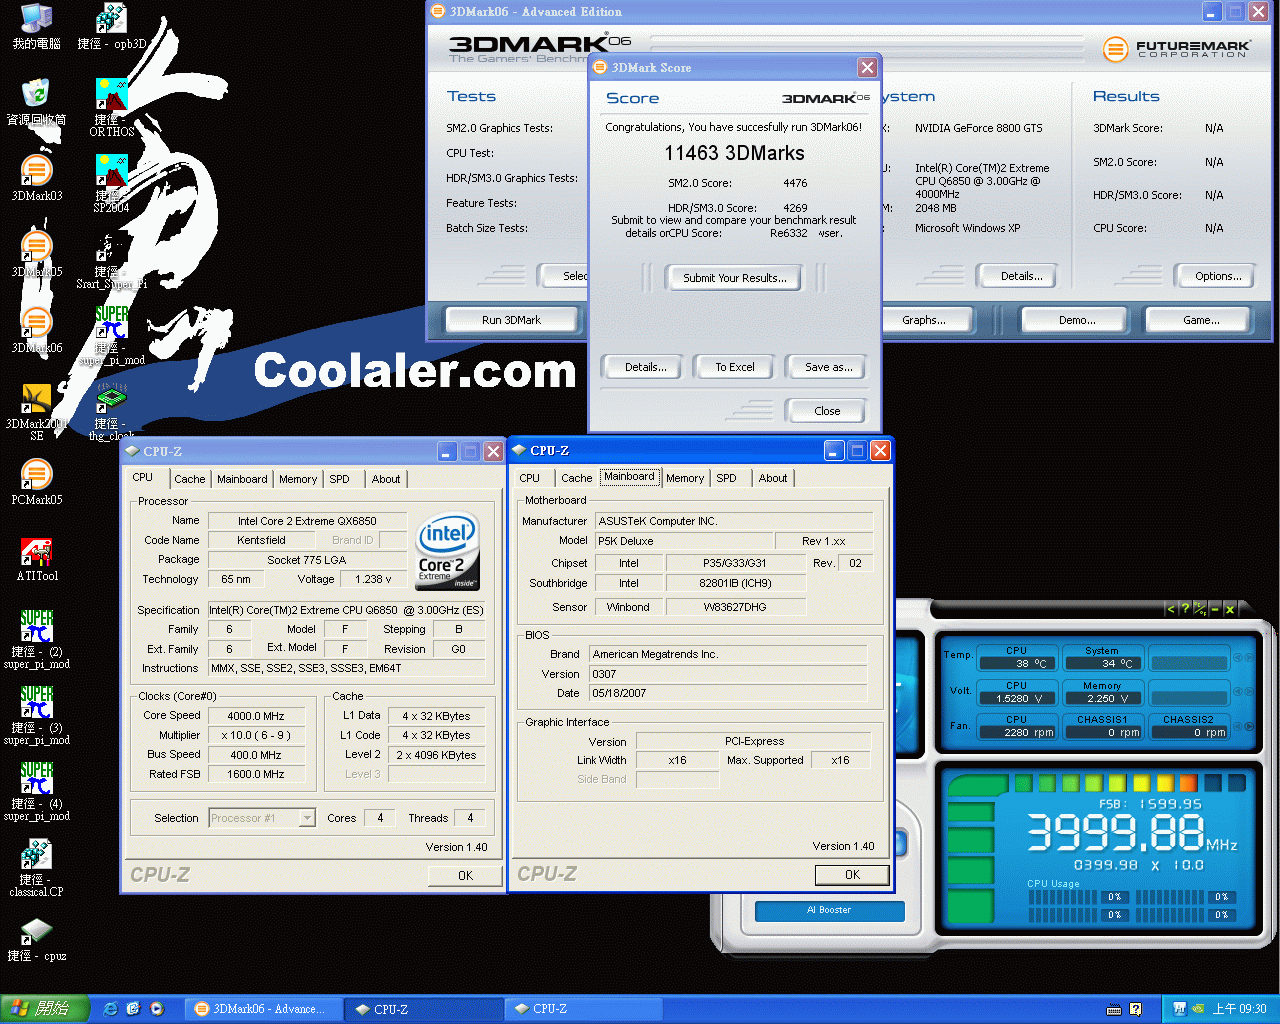Screen dimensions: 1280x1024
Task: Open Memory tab in left CPU-Z window
Action: [298, 479]
